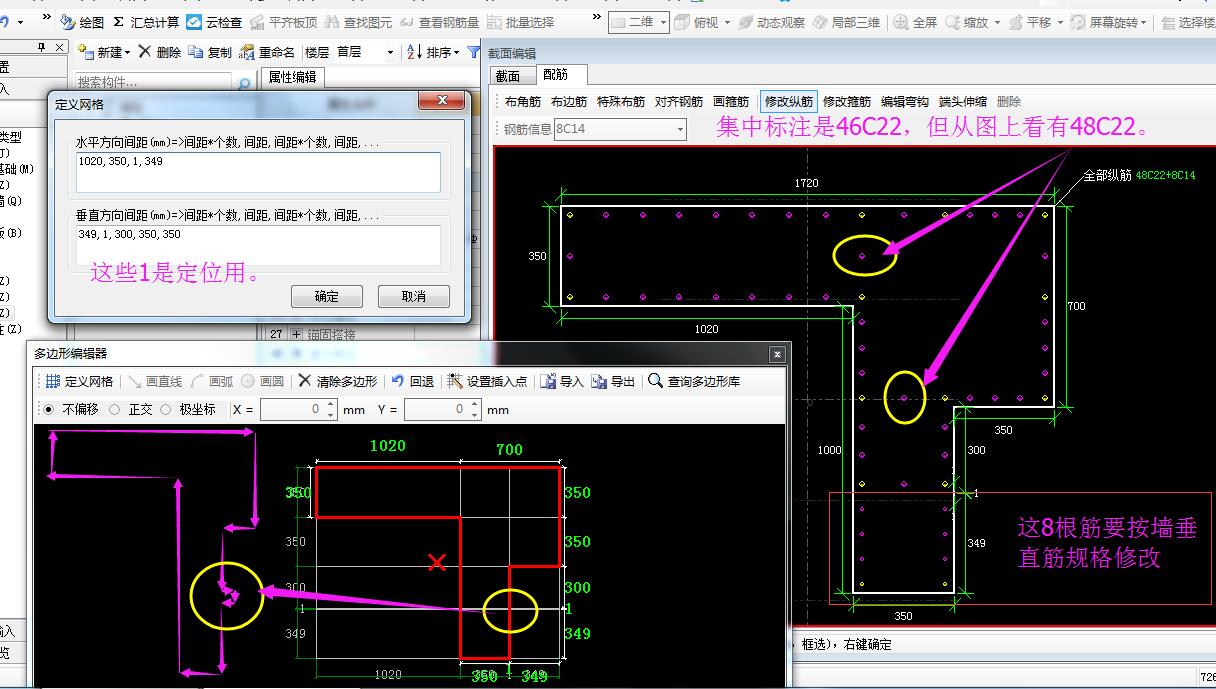Viewport: 1216px width, 689px height.
Task: Click 修改箍筋 modify stirrup command
Action: coord(847,102)
